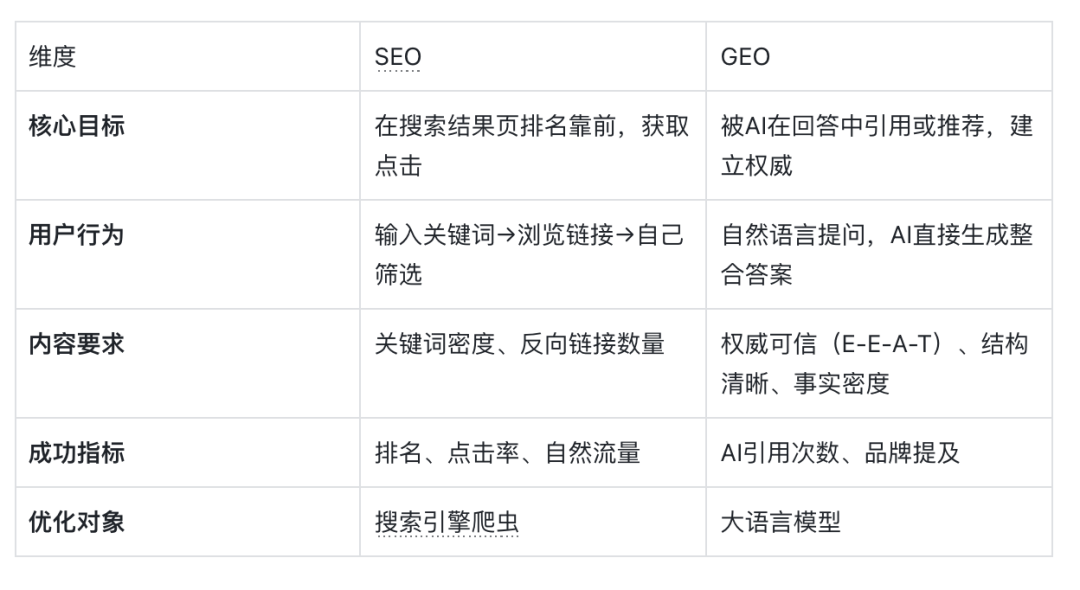Screen dimensions: 1080x590
Task: Select the cell 被AI在回答中引用或推荐
Action: pos(879,145)
